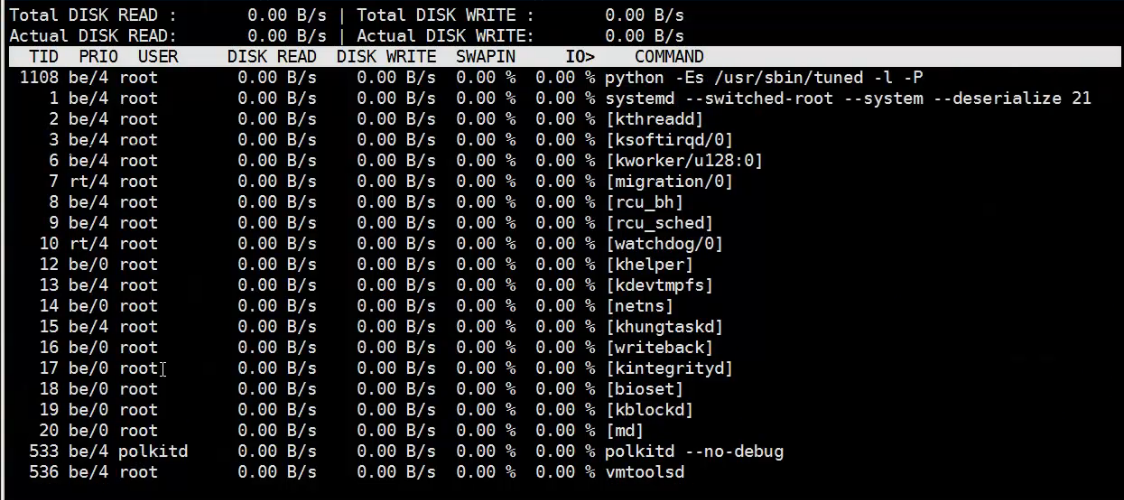This screenshot has height=500, width=1124.
Task: Click the rt/4 priority of migration/0 row
Action: click(88, 181)
